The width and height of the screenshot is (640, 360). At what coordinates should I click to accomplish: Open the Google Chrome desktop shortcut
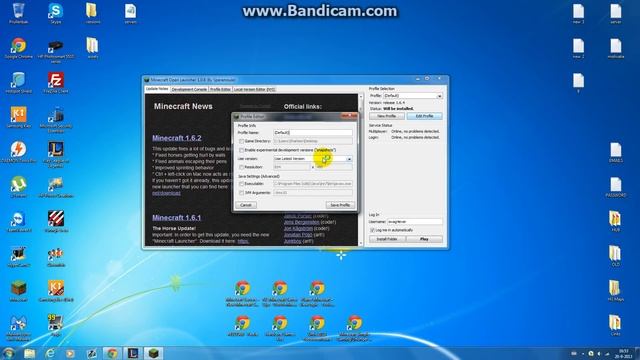18,48
